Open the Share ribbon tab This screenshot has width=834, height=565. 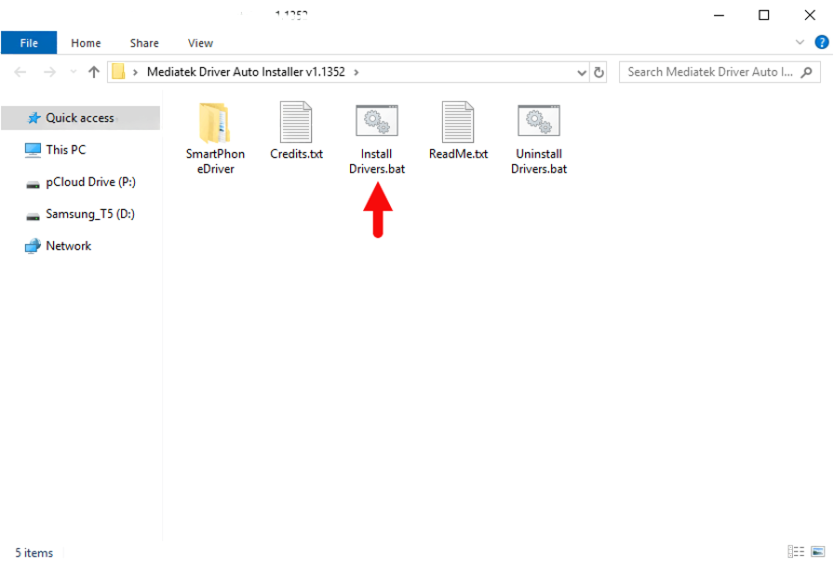click(144, 43)
